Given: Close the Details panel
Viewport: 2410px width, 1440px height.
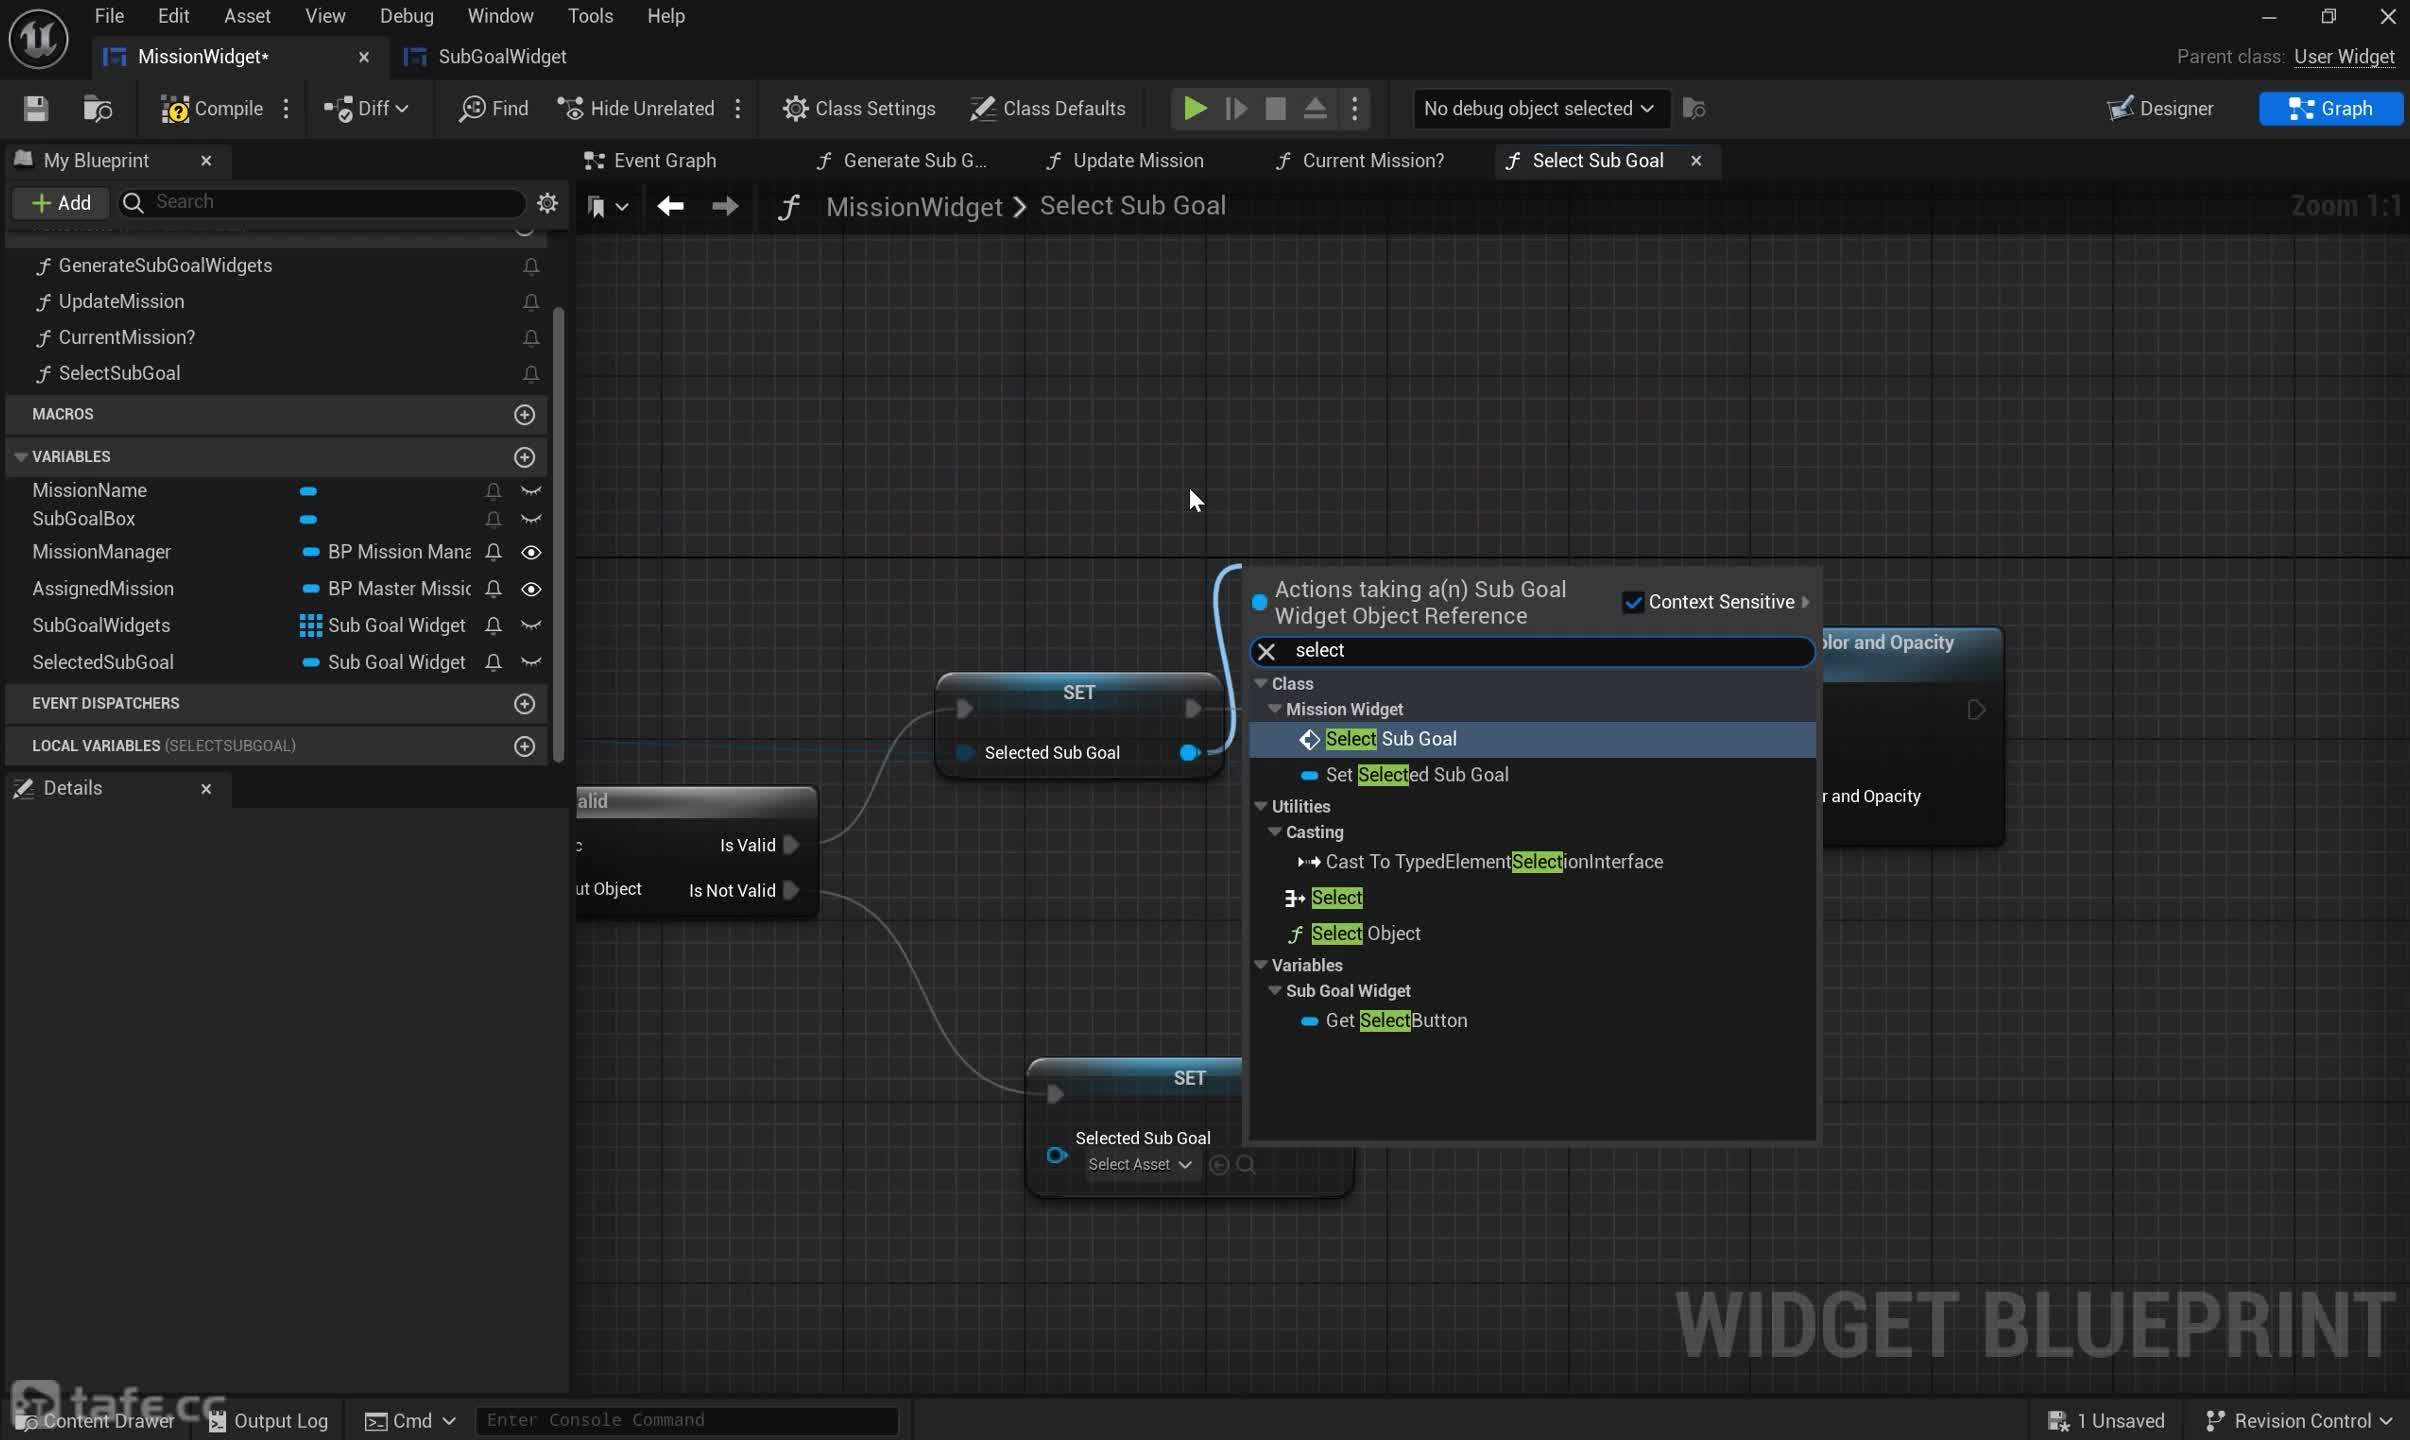Looking at the screenshot, I should [206, 789].
